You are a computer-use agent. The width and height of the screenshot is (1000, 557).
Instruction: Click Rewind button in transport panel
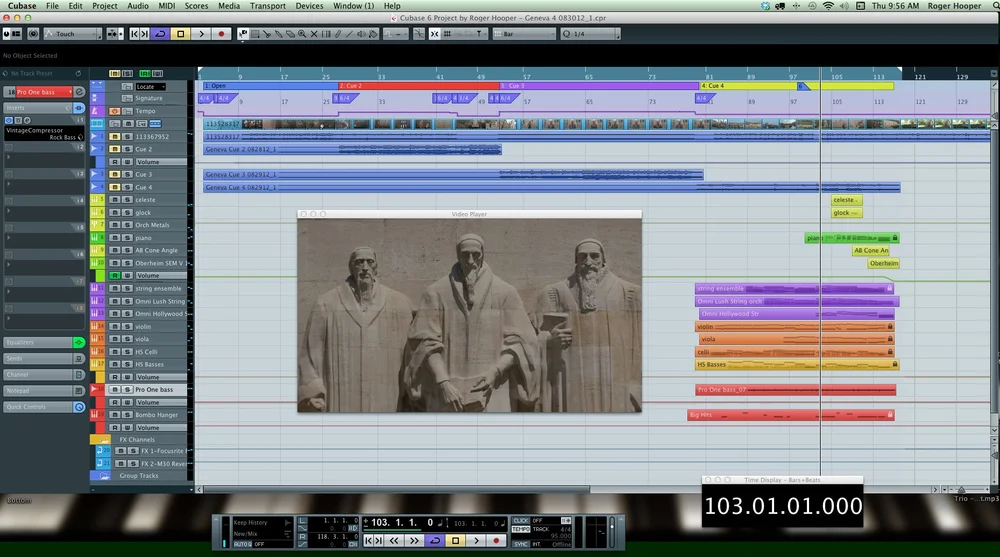click(394, 540)
